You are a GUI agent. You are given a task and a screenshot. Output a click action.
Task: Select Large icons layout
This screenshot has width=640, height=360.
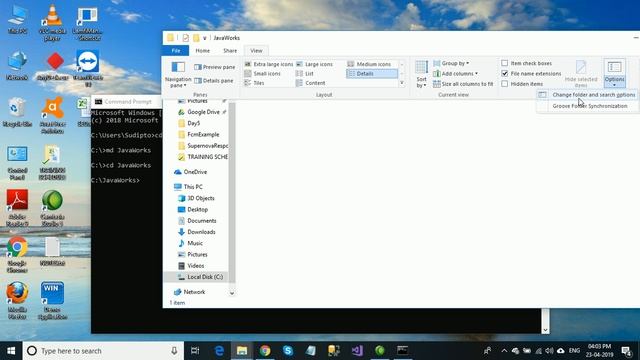(x=314, y=64)
